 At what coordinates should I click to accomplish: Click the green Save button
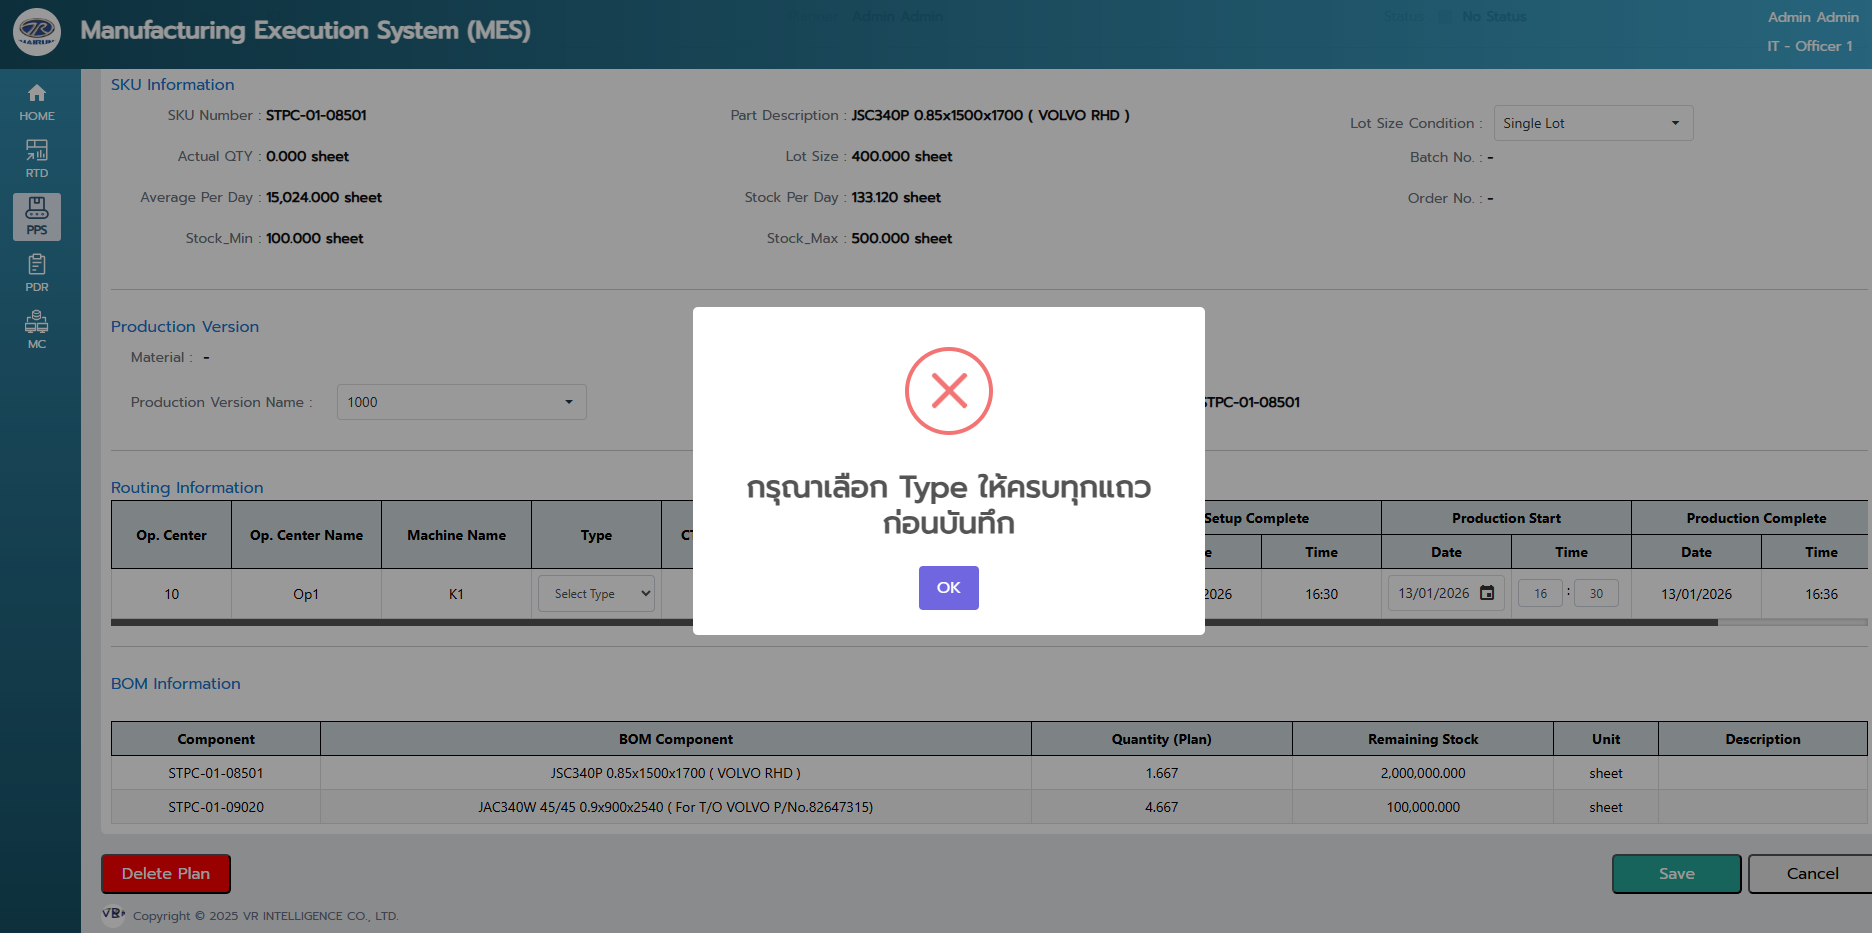[x=1676, y=874]
